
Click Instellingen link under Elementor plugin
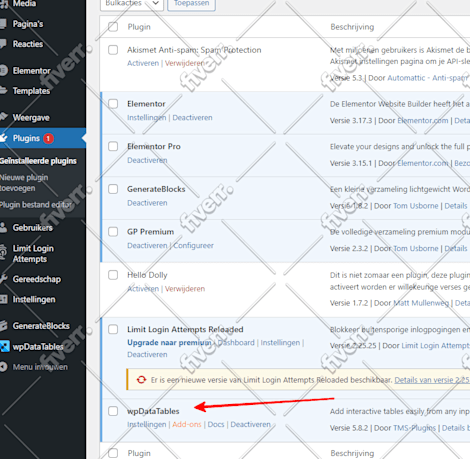pyautogui.click(x=147, y=118)
